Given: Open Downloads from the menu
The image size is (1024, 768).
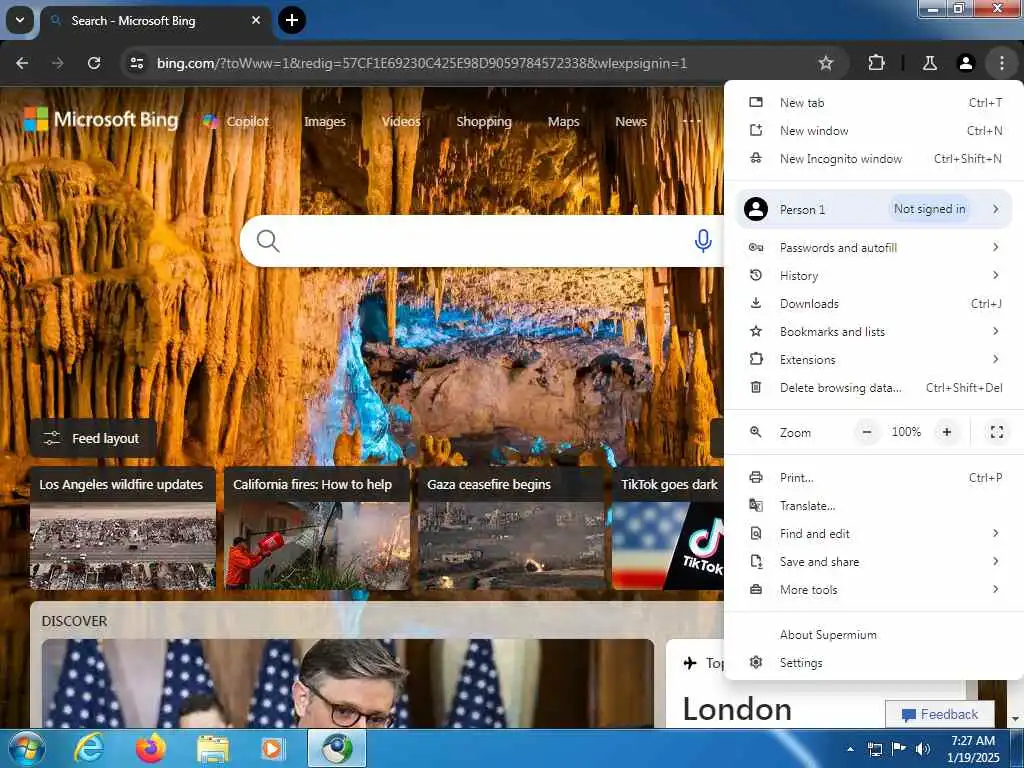Looking at the screenshot, I should point(874,304).
